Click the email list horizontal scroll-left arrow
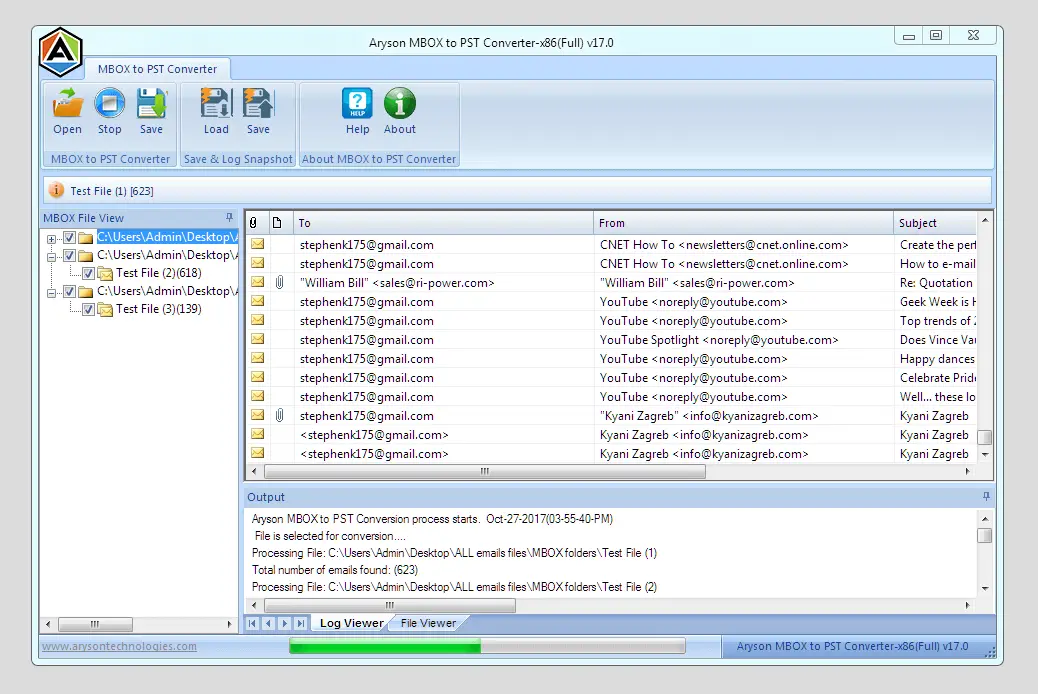Image resolution: width=1038 pixels, height=694 pixels. click(254, 471)
